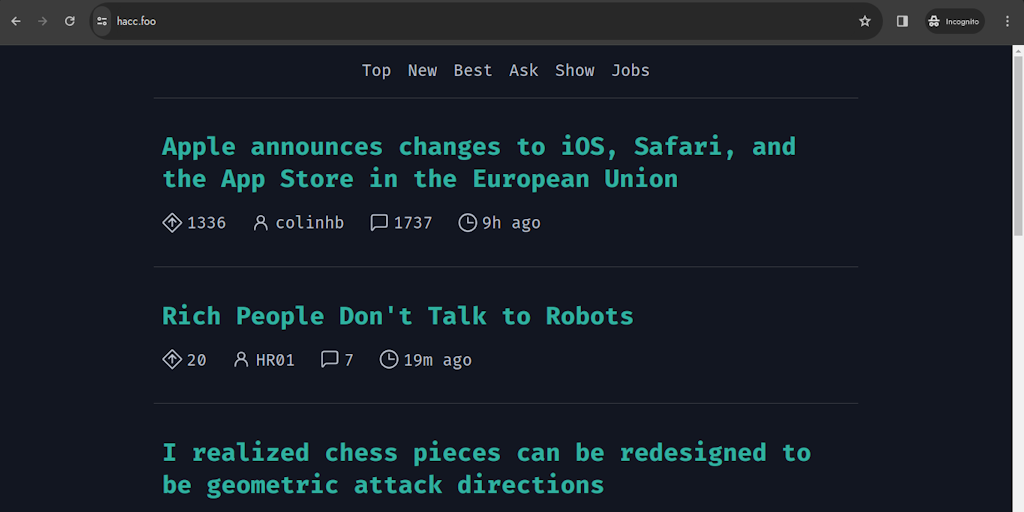Image resolution: width=1024 pixels, height=512 pixels.
Task: Click the page vertical scrollbar thumb
Action: tap(1018, 146)
